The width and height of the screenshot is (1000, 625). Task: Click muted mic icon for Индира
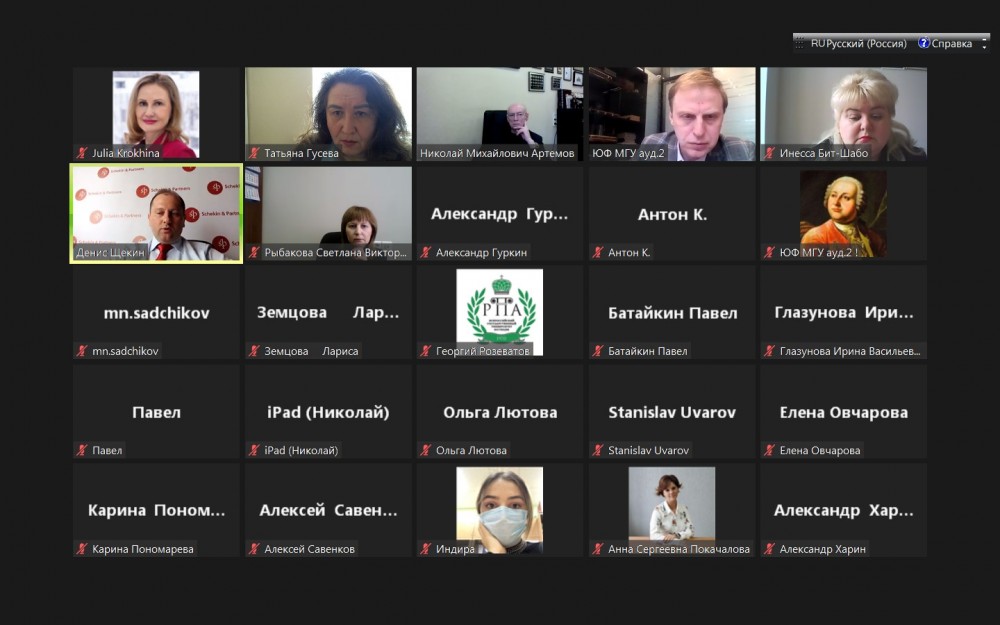[425, 548]
